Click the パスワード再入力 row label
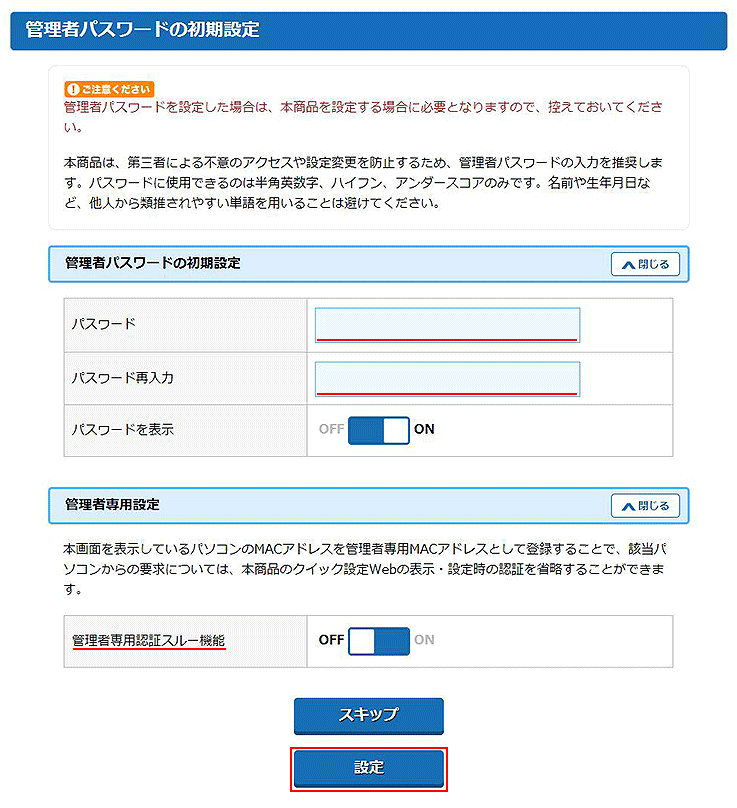 (123, 379)
